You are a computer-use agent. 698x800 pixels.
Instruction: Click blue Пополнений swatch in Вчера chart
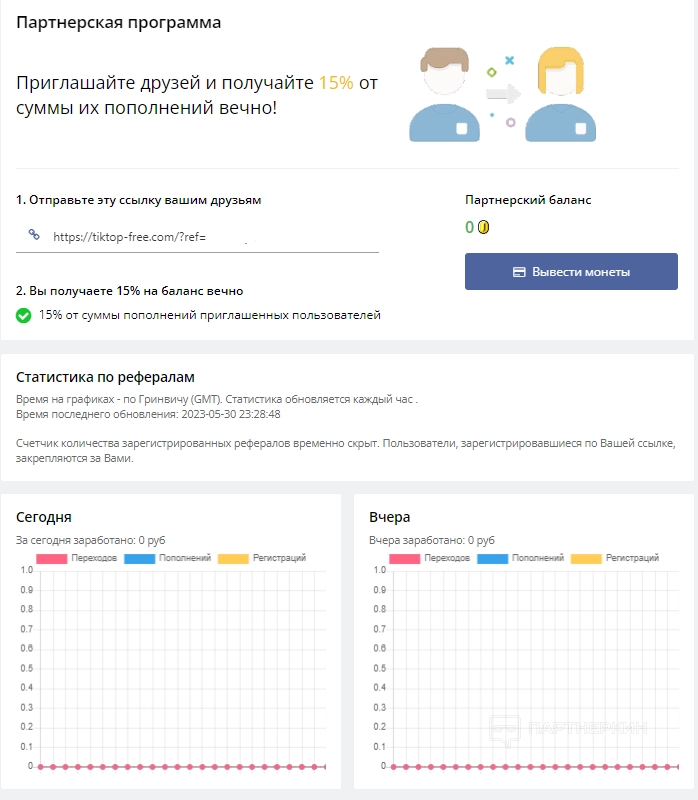(x=491, y=558)
